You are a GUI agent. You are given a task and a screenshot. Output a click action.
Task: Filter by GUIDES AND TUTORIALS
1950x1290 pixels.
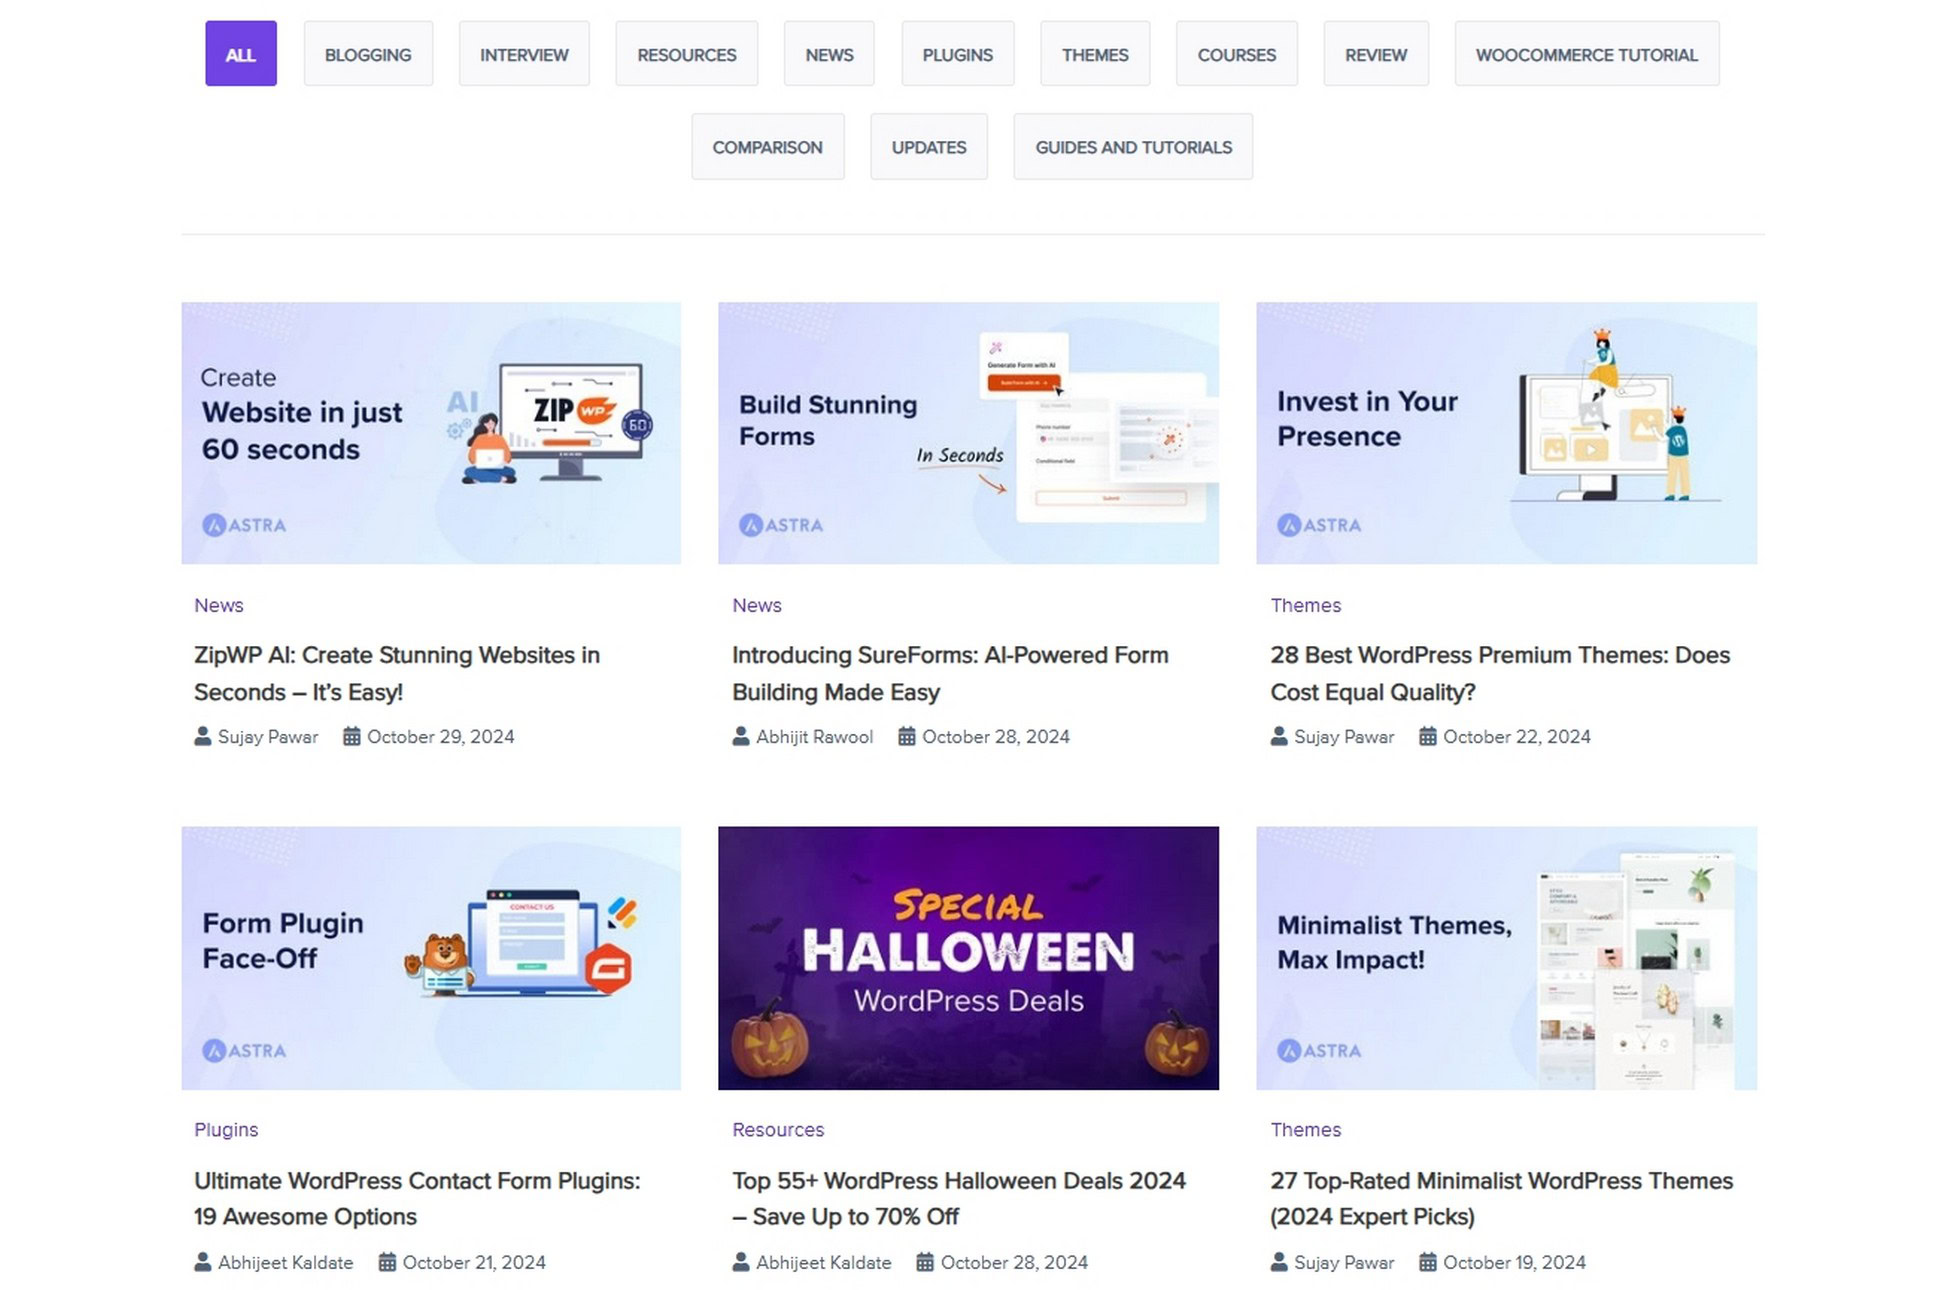pyautogui.click(x=1133, y=147)
